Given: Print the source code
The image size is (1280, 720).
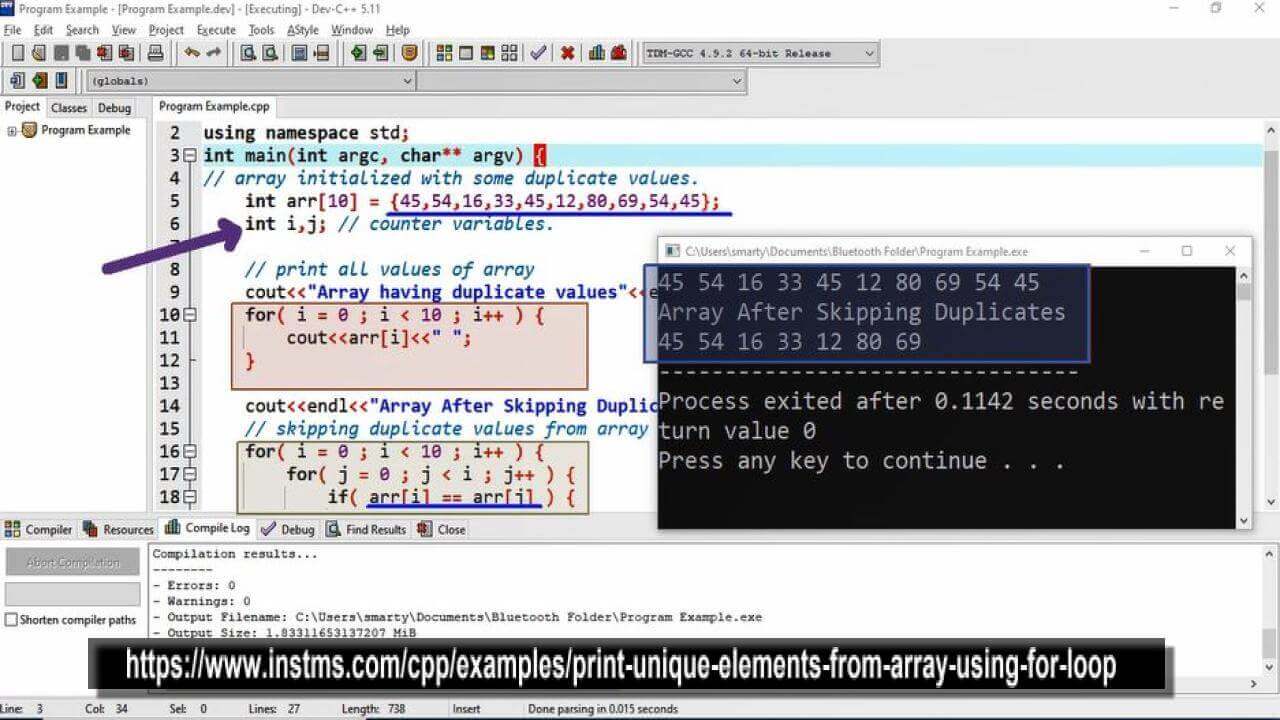Looking at the screenshot, I should pos(155,53).
